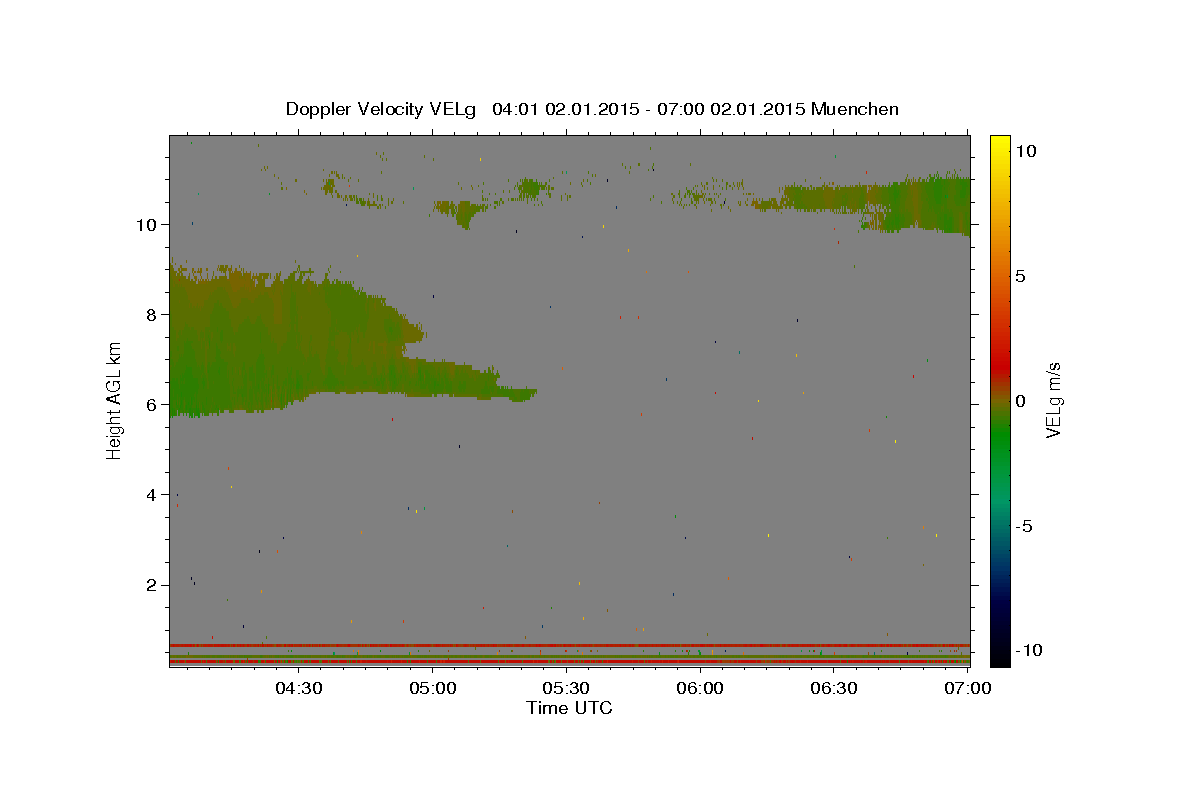Click the 'VELg m/s' colorbar label
Image resolution: width=1200 pixels, height=800 pixels.
1053,400
